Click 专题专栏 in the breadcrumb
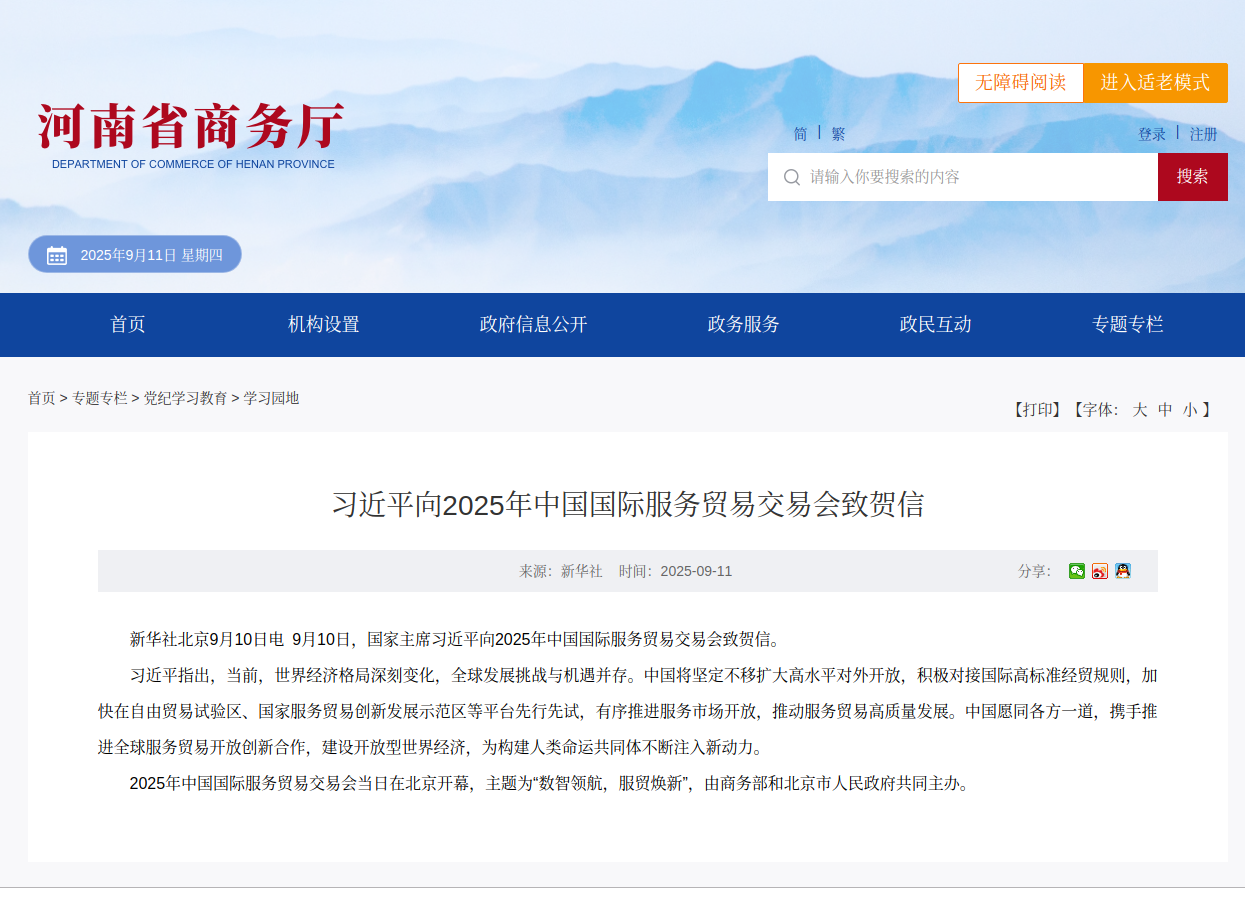The image size is (1245, 903). (x=100, y=398)
